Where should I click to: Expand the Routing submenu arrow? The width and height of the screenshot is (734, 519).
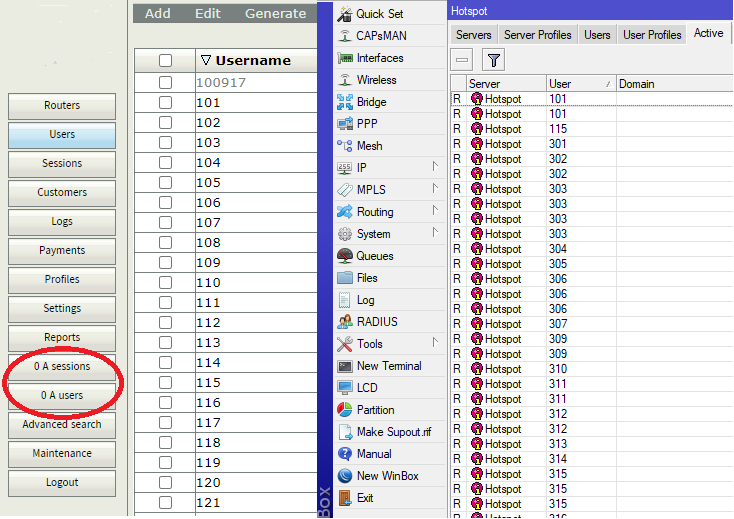435,211
